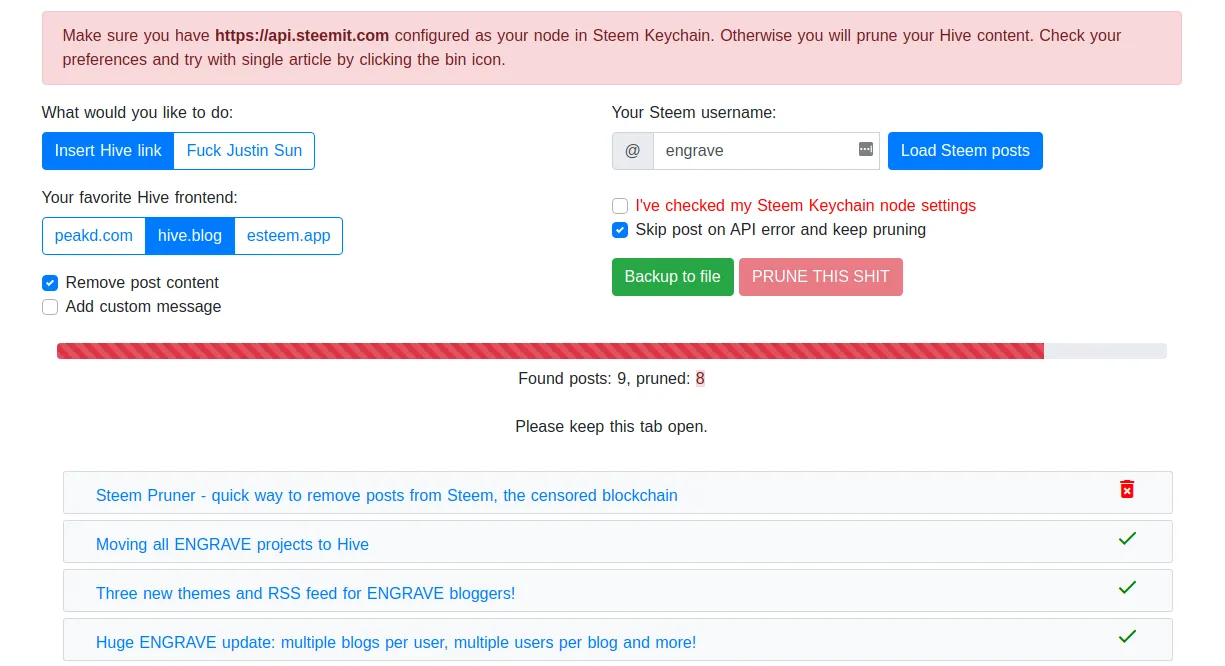1225x666 pixels.
Task: Toggle the Remove post content checkbox
Action: point(50,283)
